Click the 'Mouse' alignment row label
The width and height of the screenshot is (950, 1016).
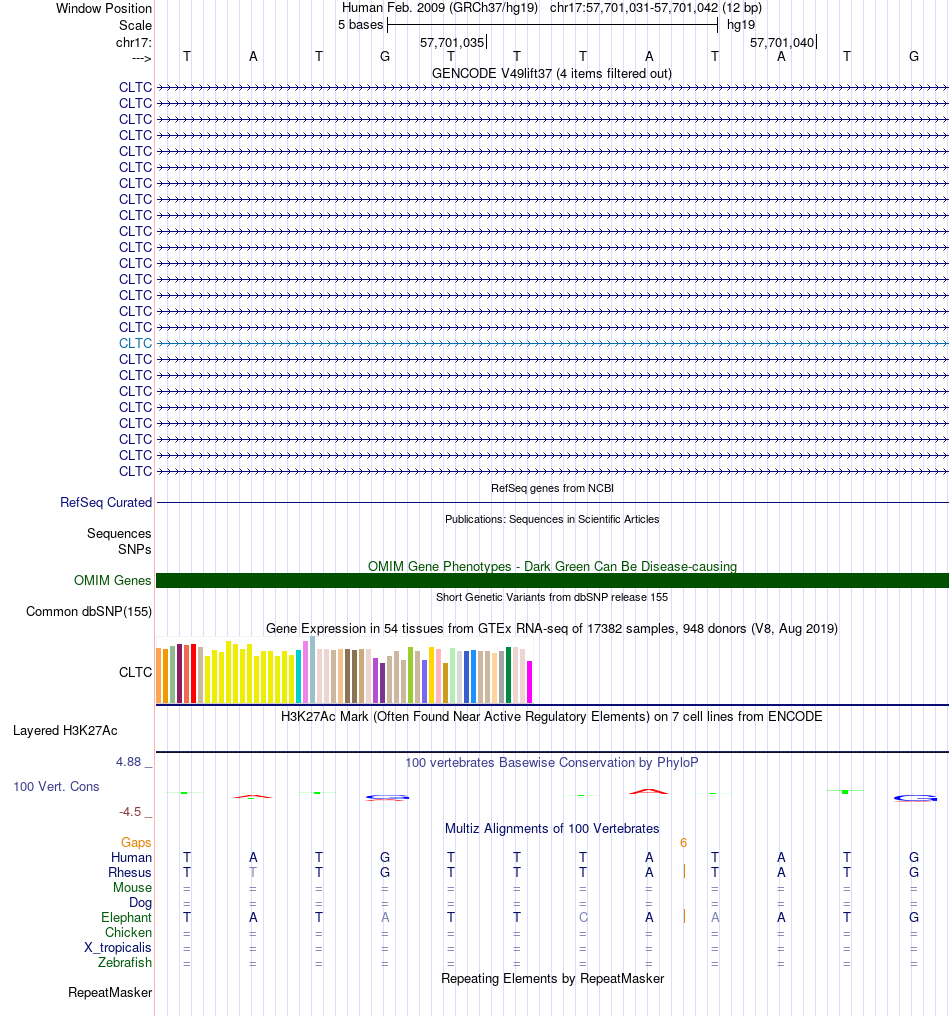[132, 887]
